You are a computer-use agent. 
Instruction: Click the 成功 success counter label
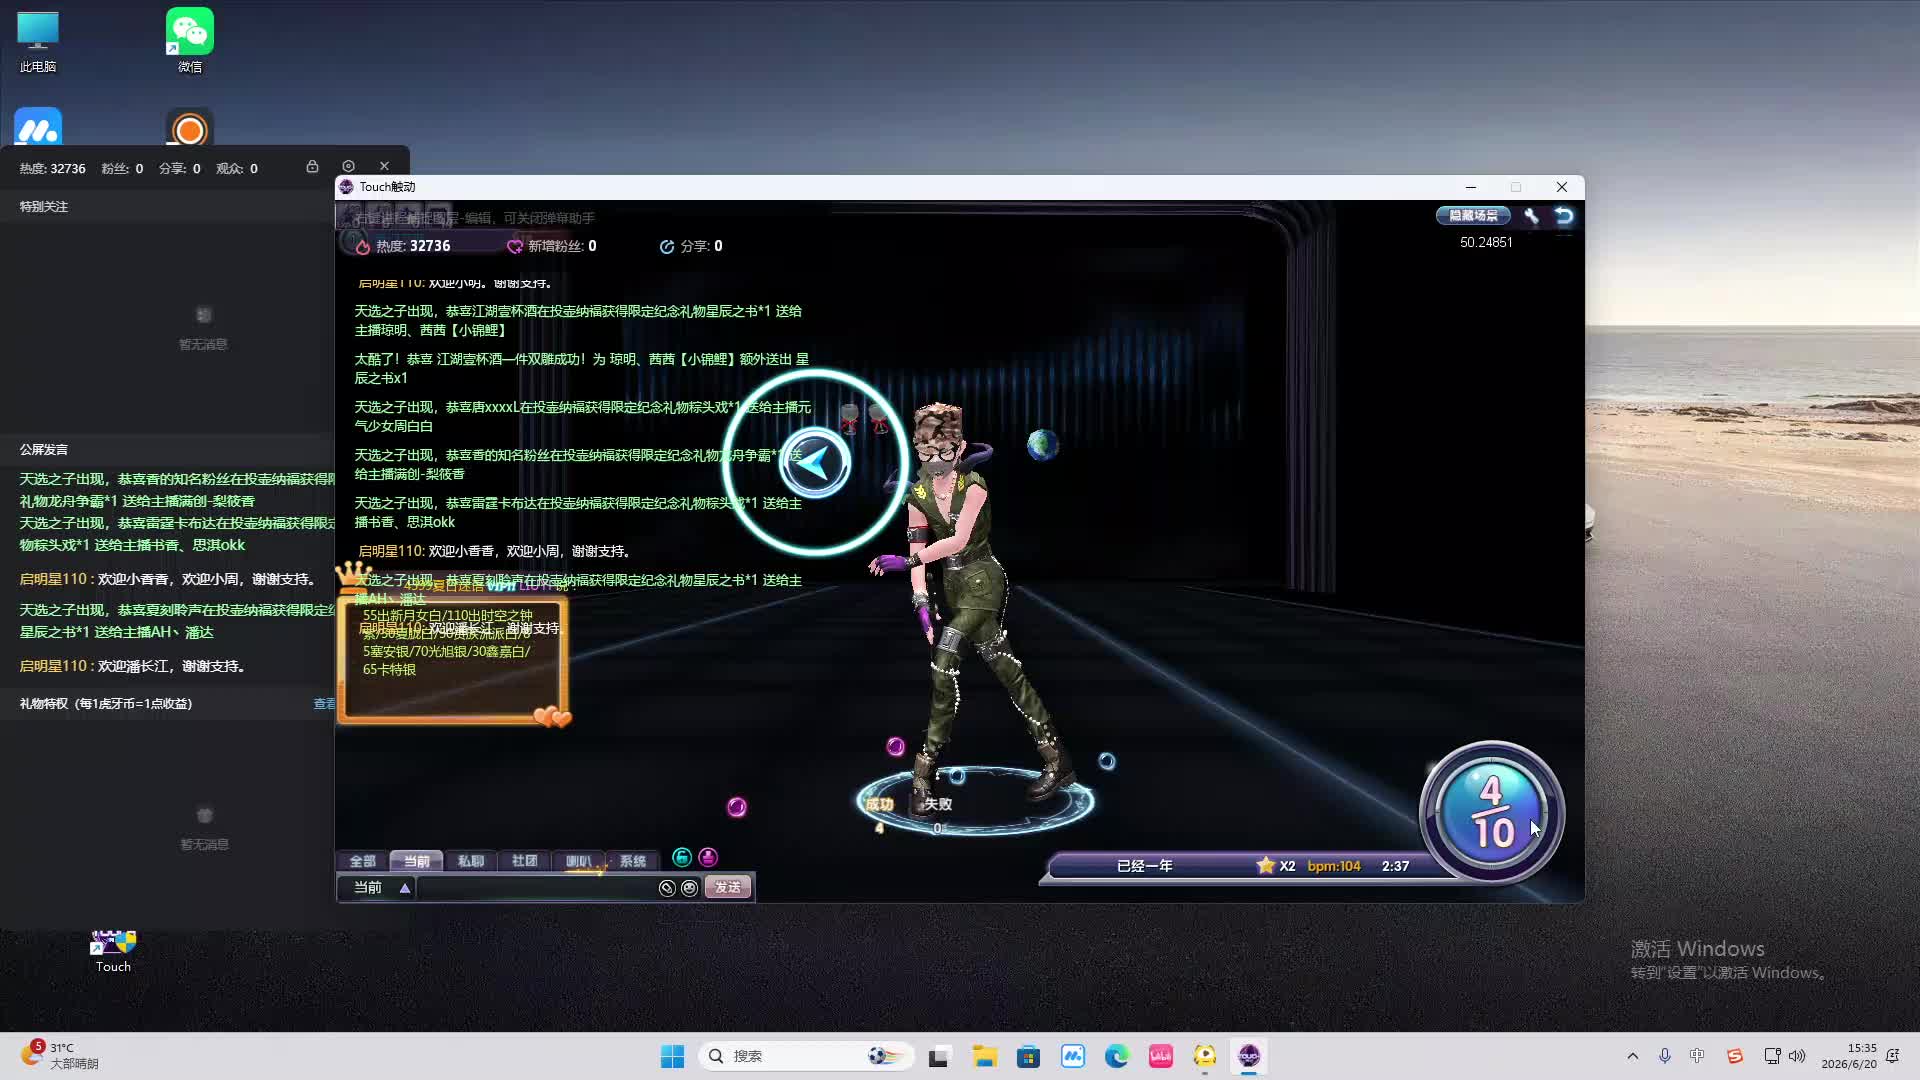pos(879,804)
